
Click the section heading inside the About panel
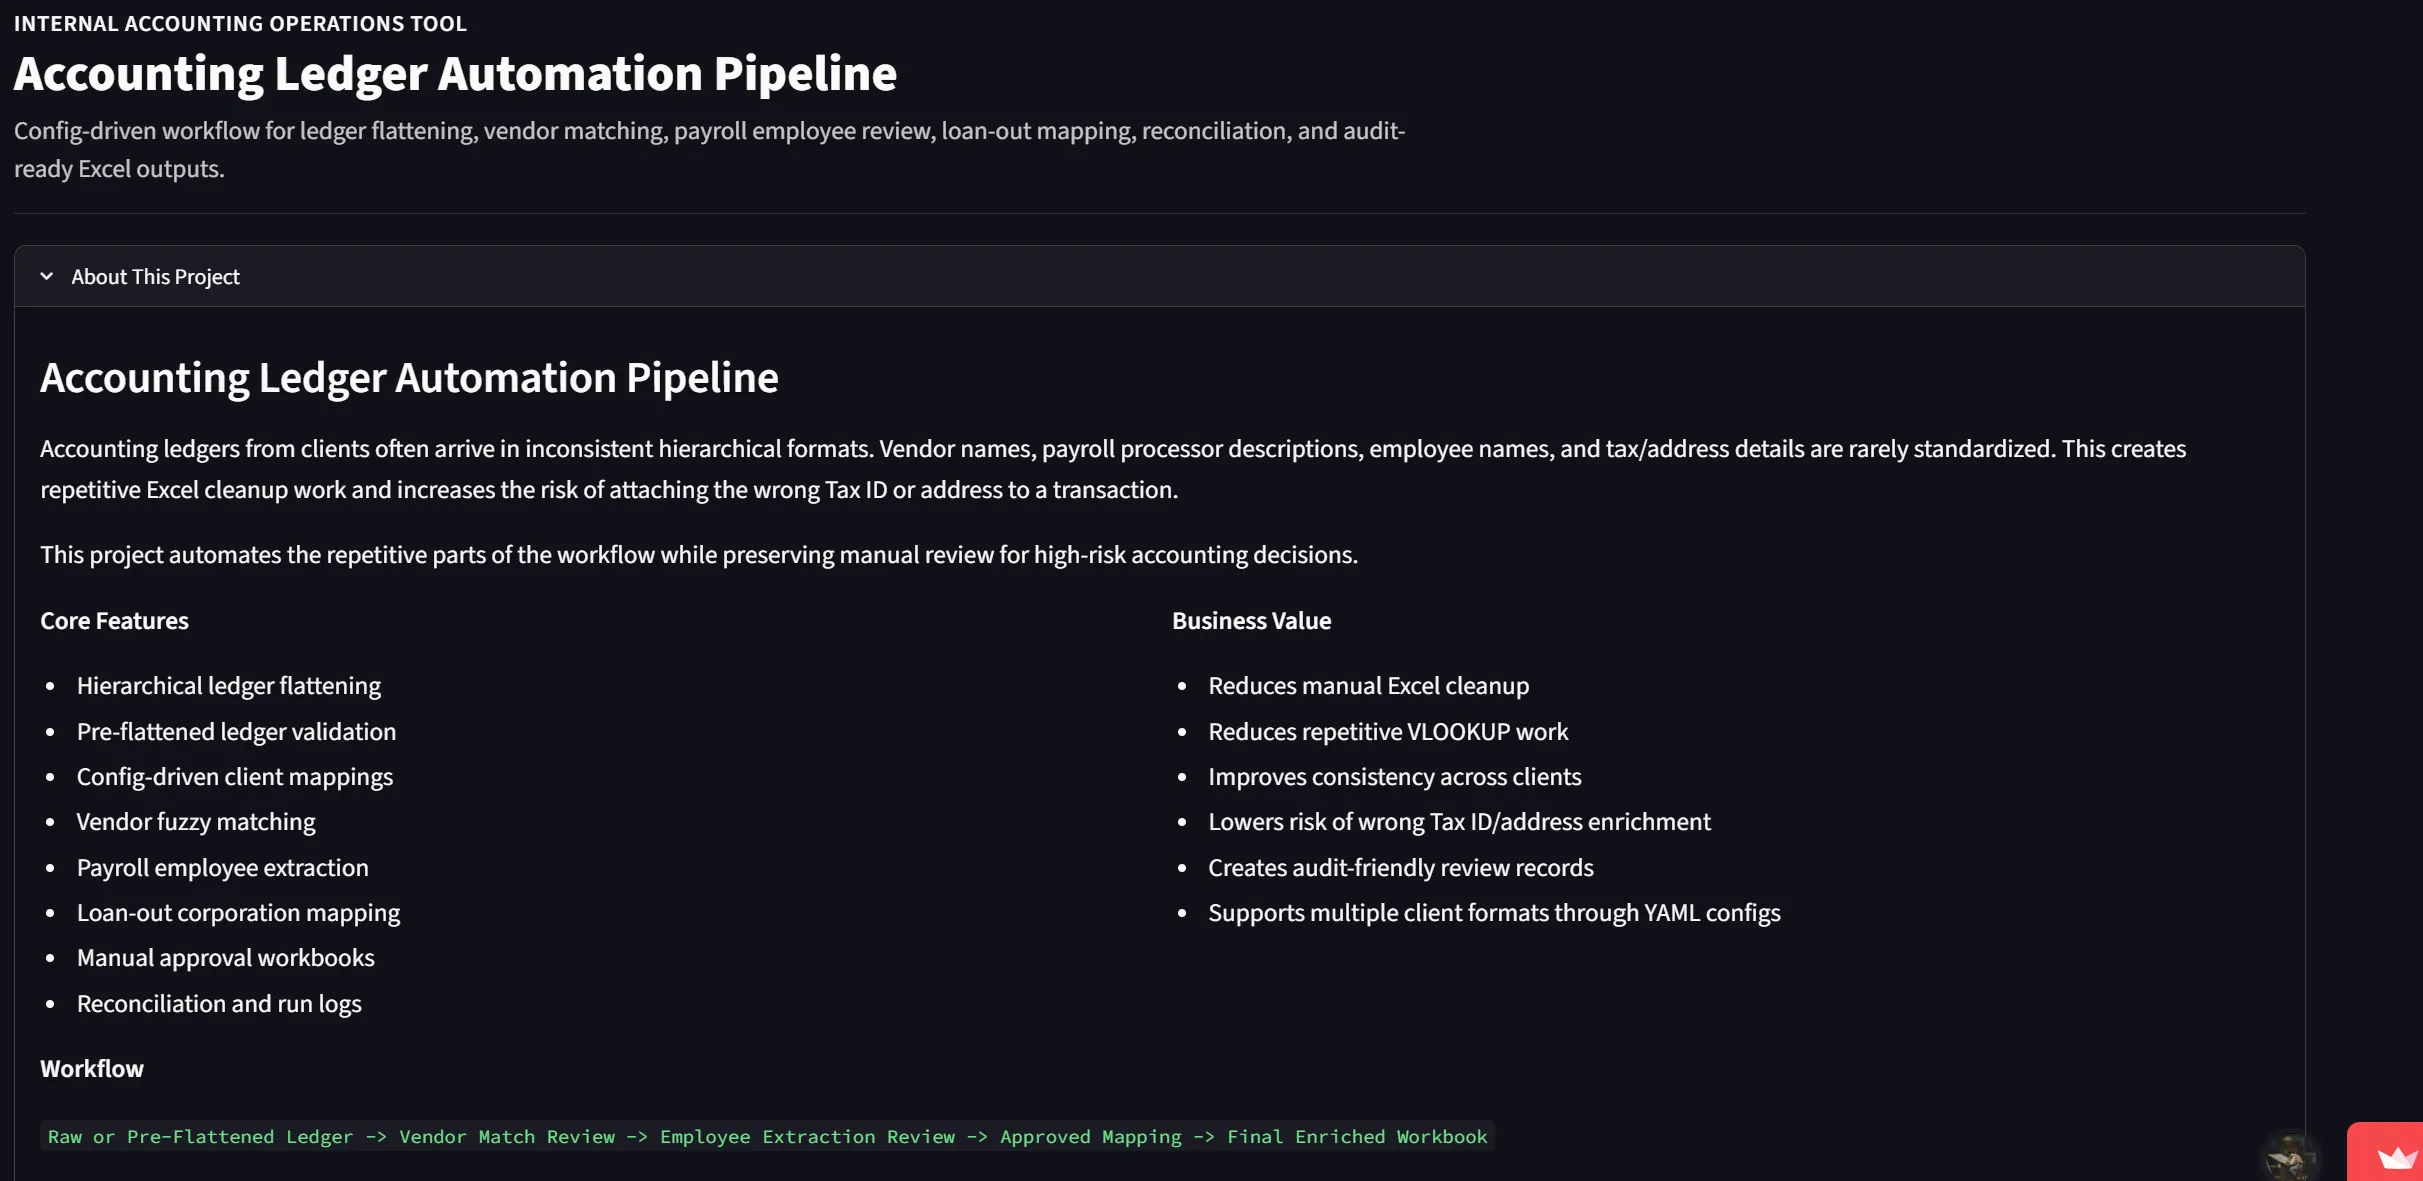coord(409,377)
